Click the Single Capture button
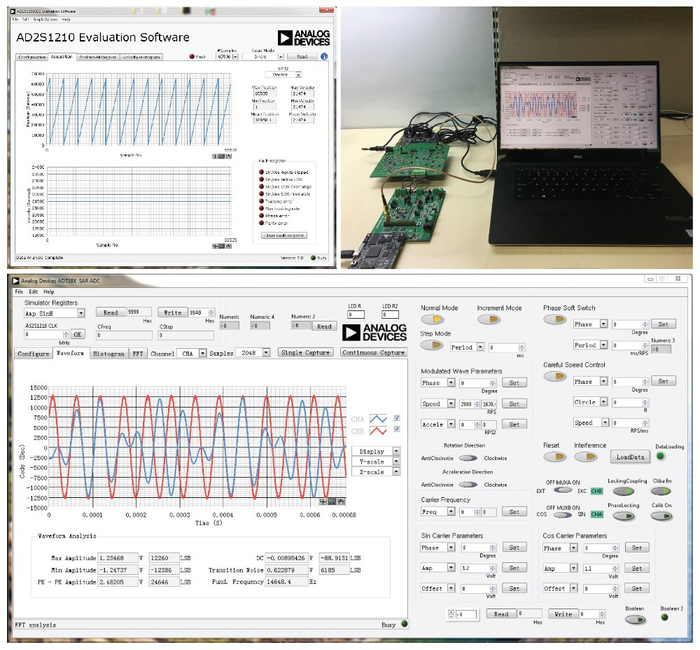This screenshot has width=700, height=650. pos(306,353)
